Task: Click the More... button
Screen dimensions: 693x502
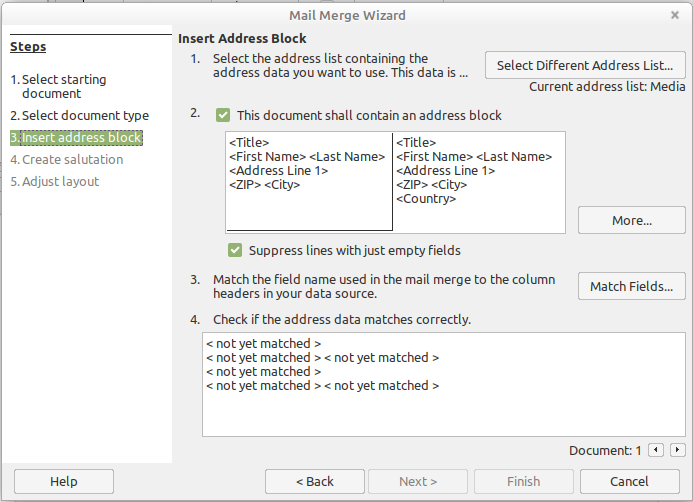Action: 632,220
